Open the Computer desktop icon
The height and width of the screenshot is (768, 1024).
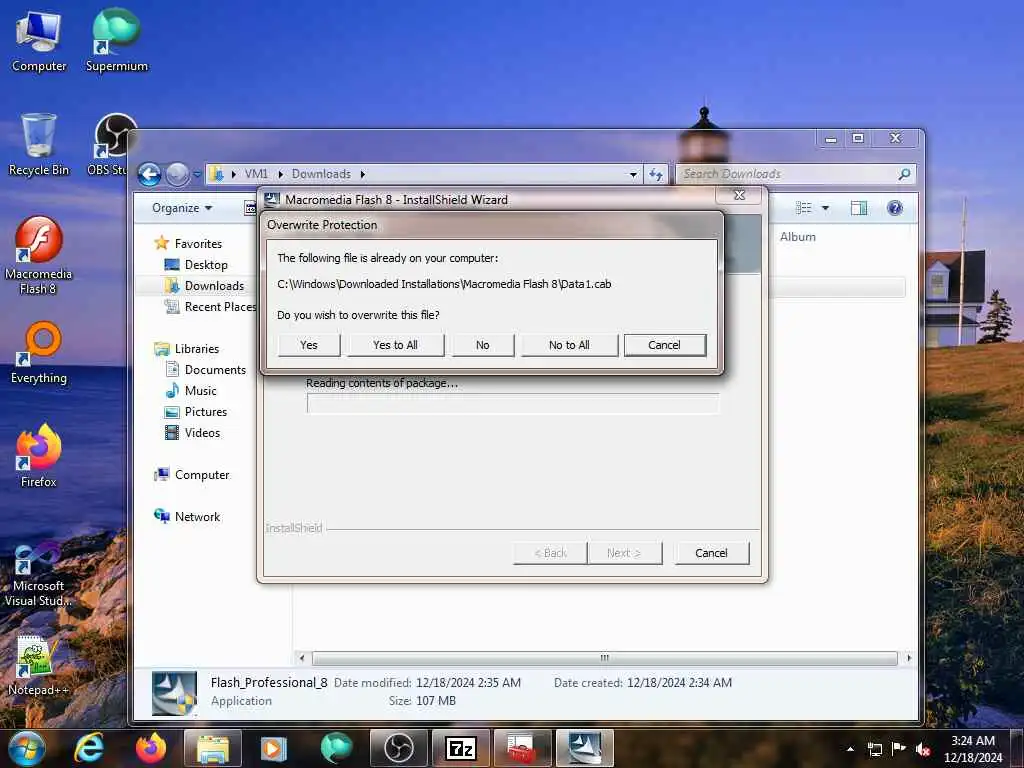click(x=39, y=41)
